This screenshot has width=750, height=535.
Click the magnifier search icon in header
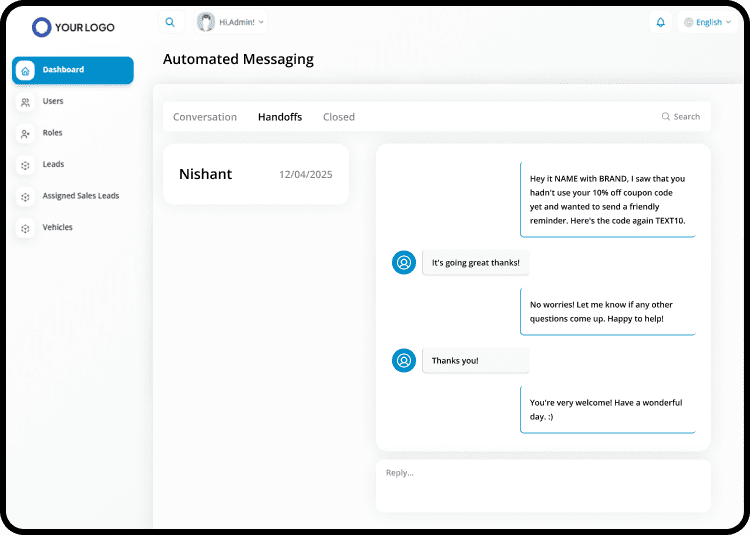click(170, 22)
